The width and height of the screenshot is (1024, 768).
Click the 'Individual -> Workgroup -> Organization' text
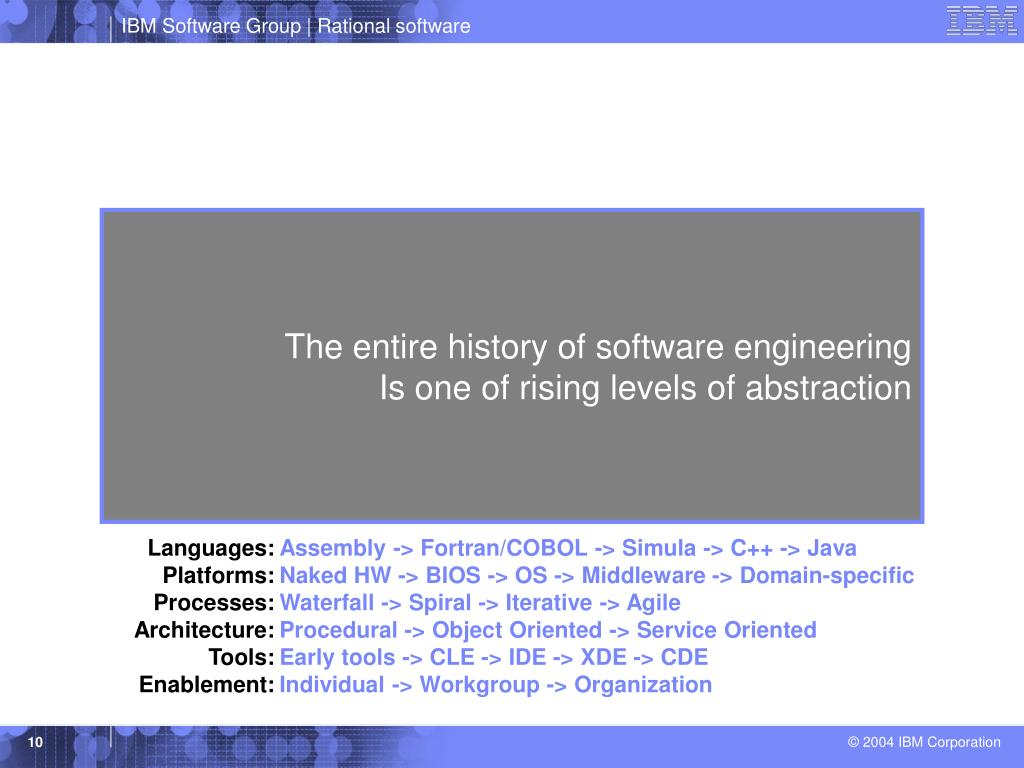[496, 685]
